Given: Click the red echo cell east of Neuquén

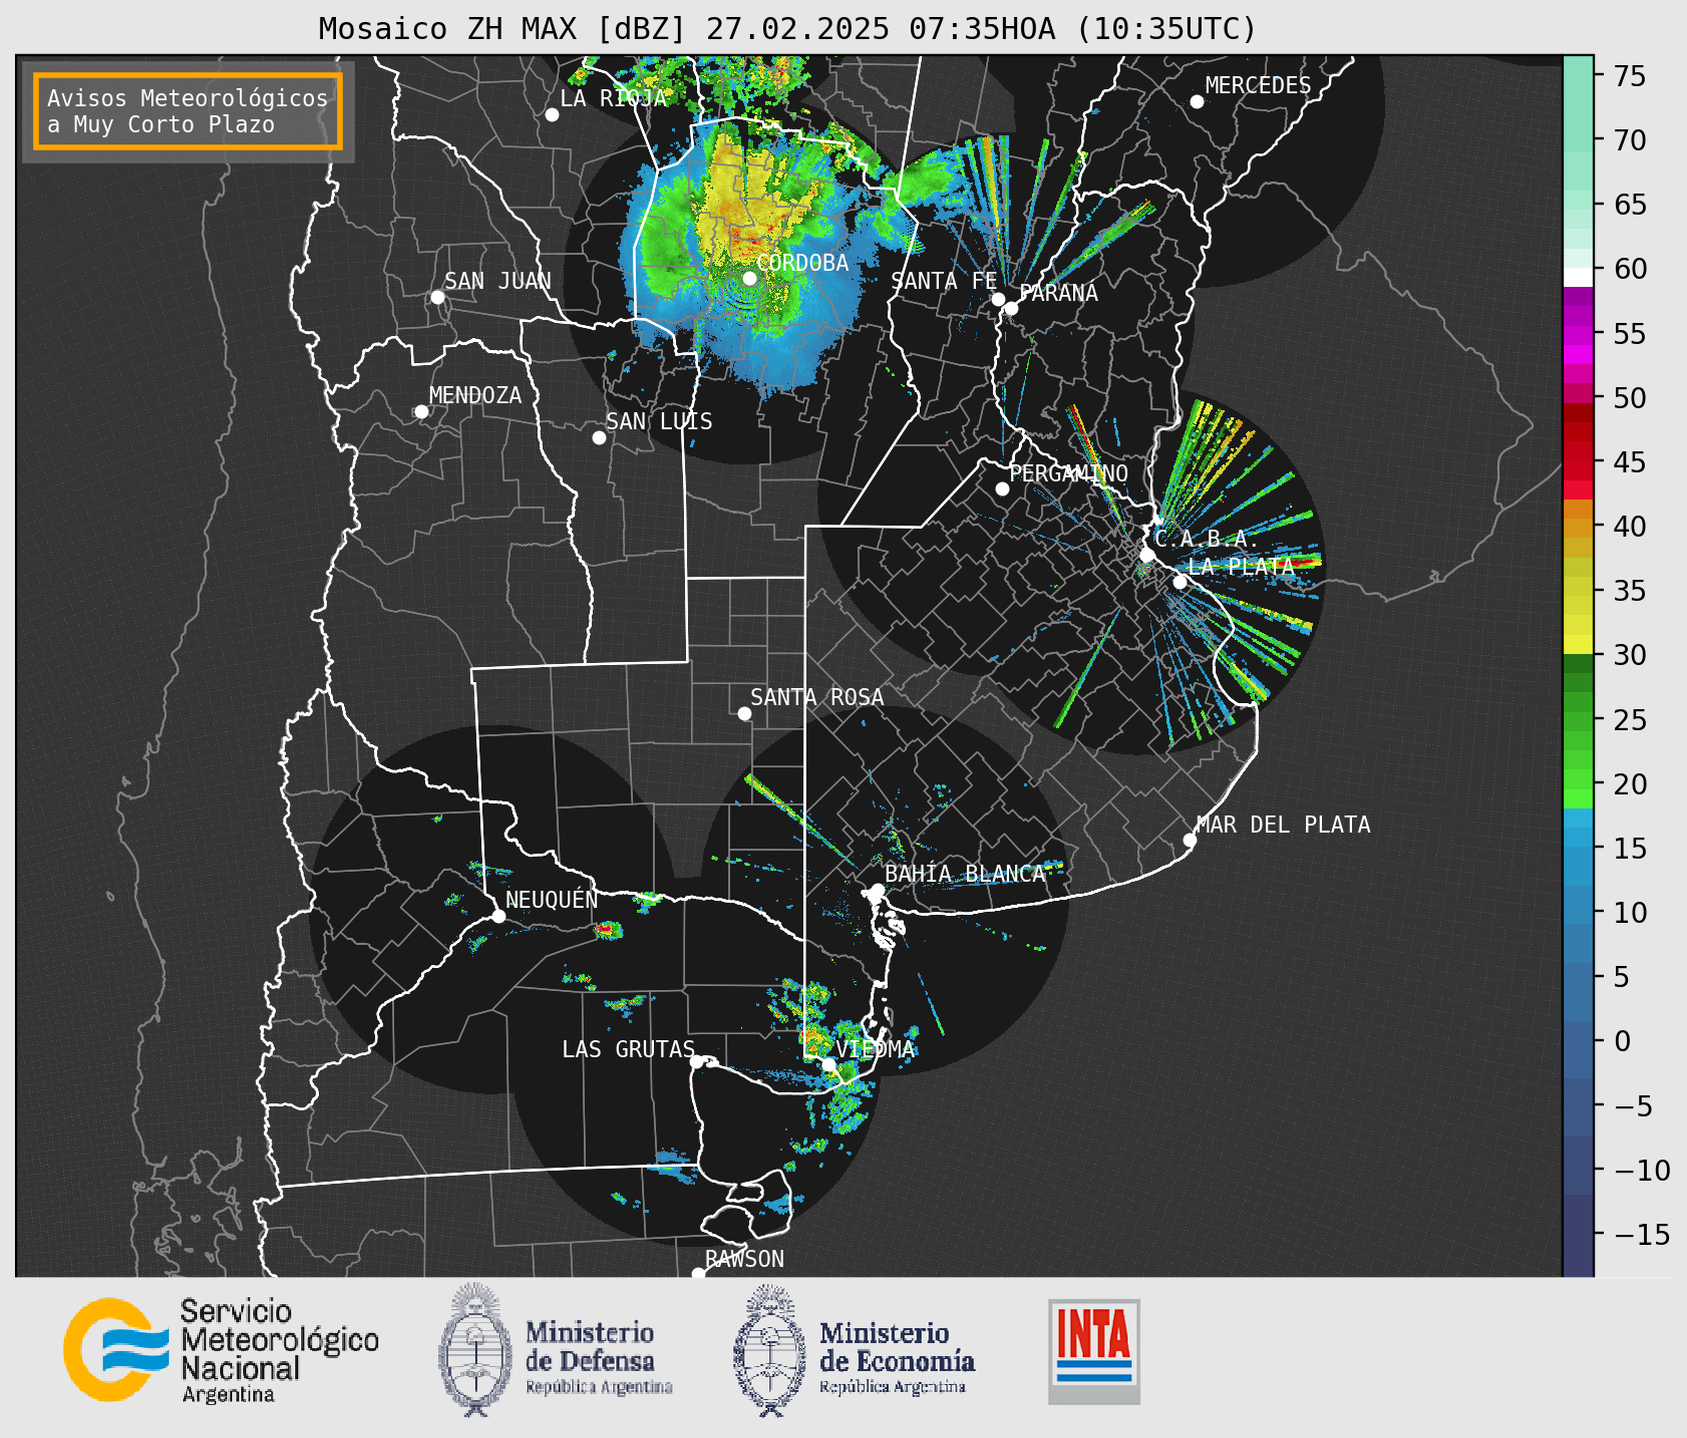Looking at the screenshot, I should pos(607,930).
